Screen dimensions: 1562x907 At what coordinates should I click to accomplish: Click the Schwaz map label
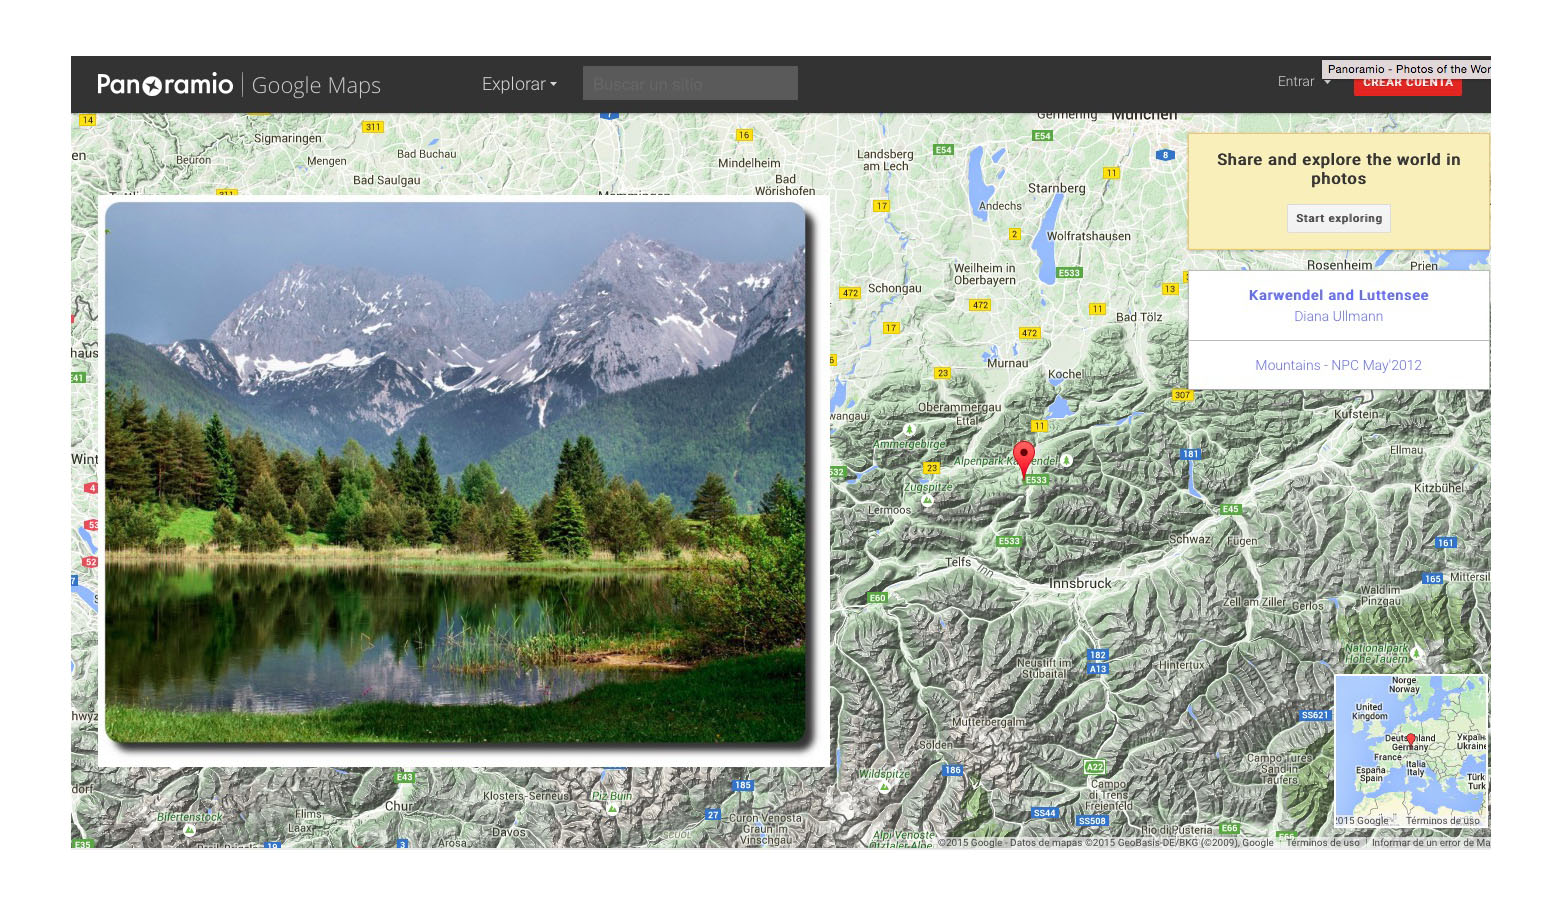click(x=1190, y=539)
